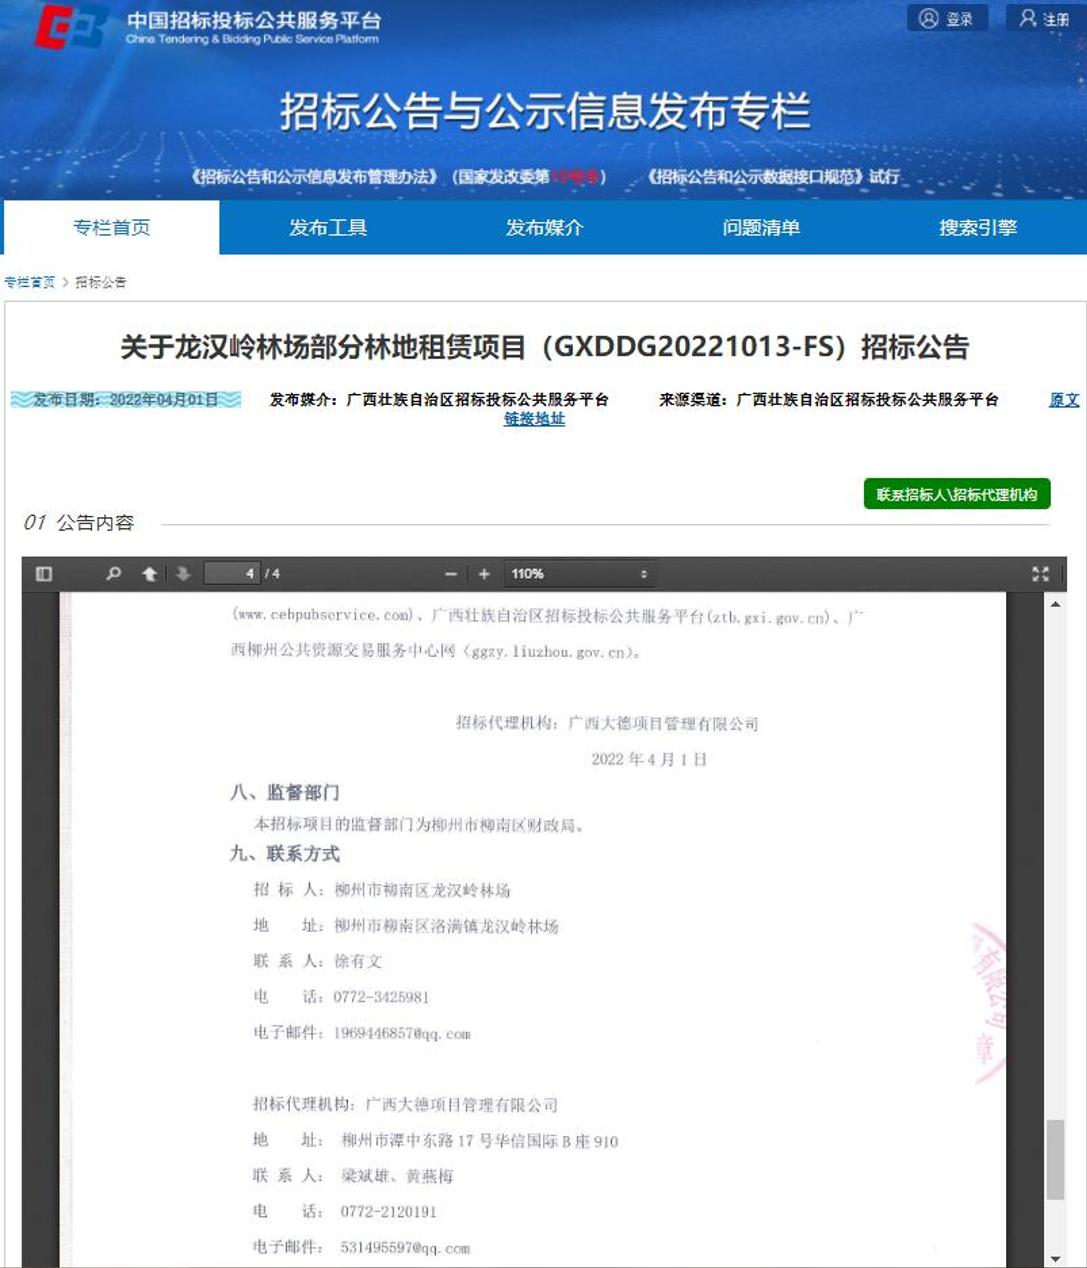The width and height of the screenshot is (1087, 1268).
Task: Click the phone number 0772-3425981
Action: (381, 997)
